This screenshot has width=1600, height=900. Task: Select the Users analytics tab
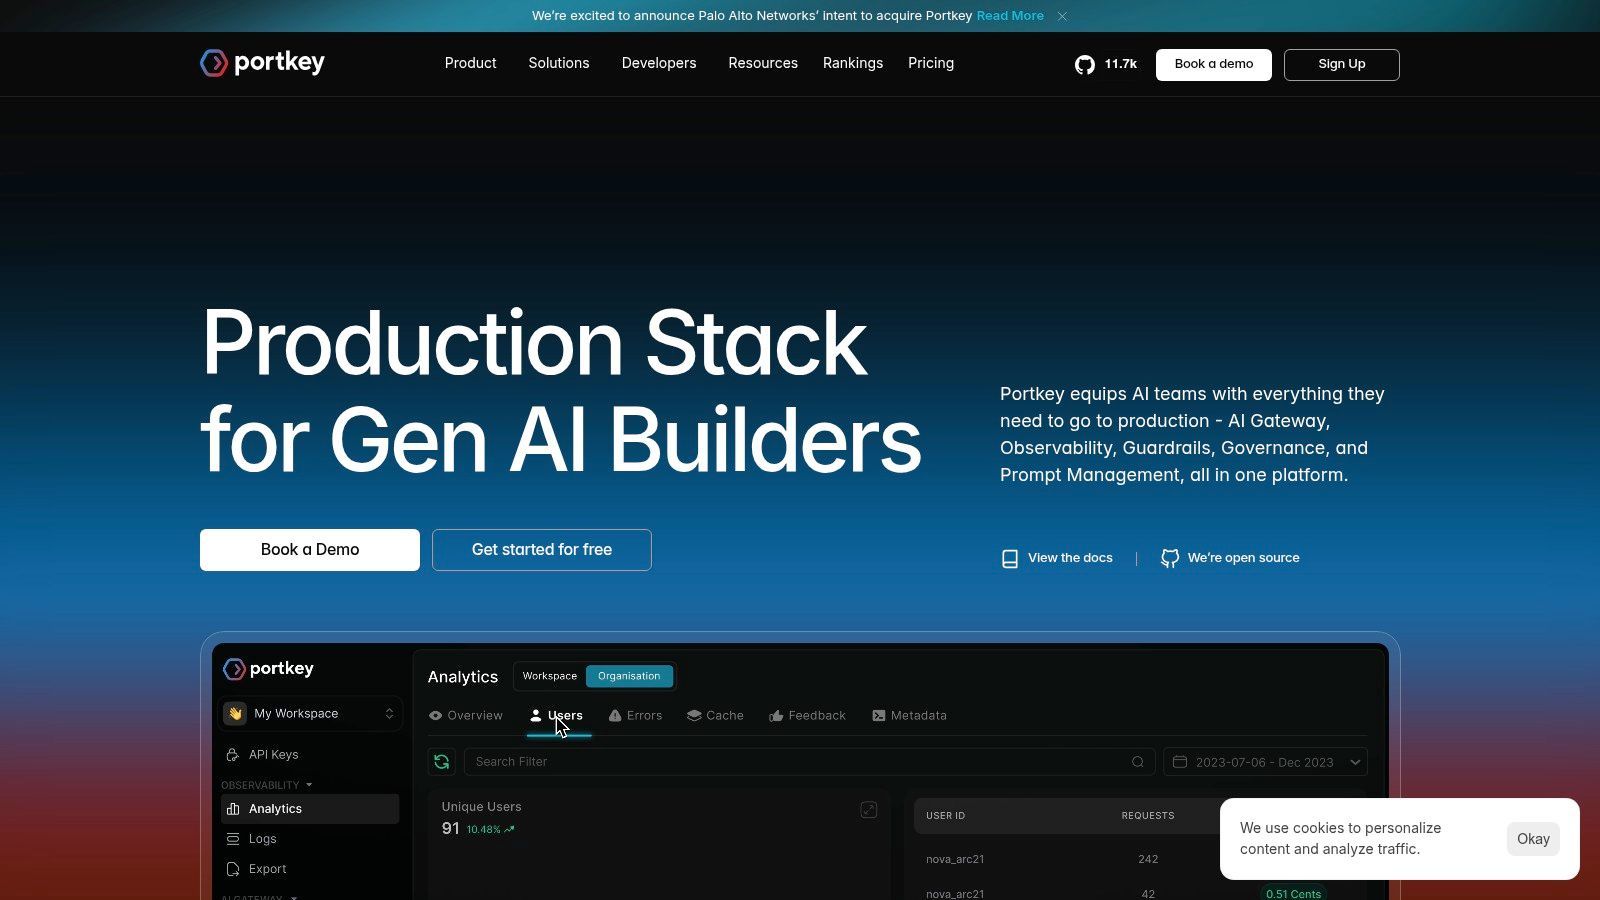point(557,716)
